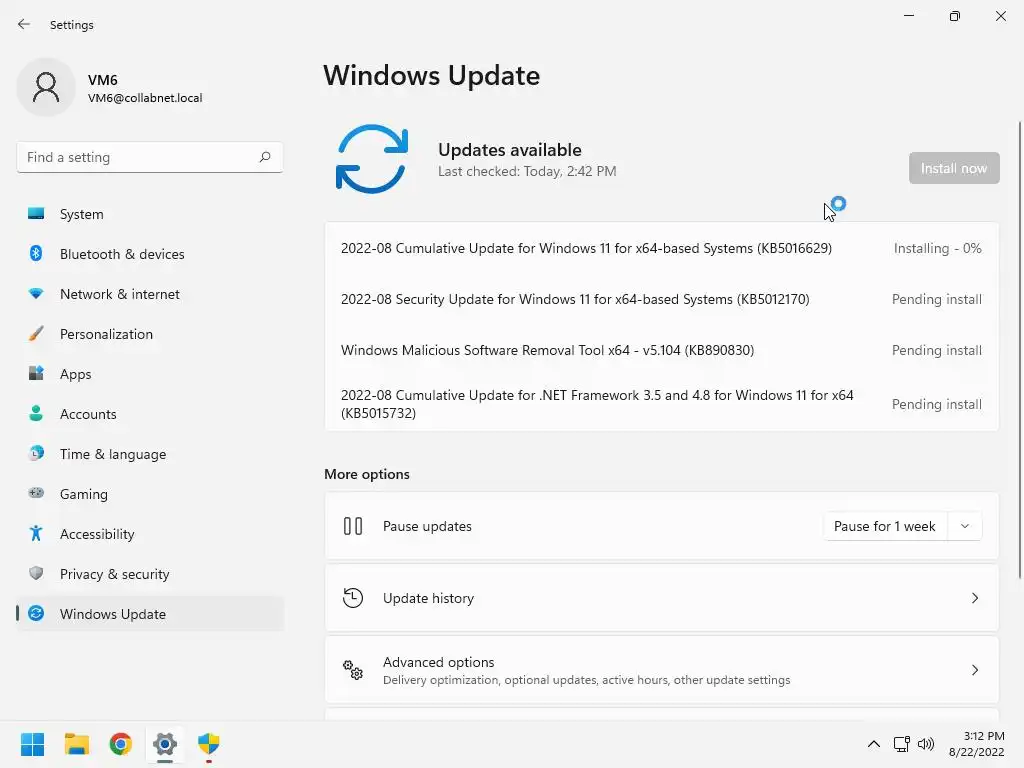Click Malicious Software Removal Tool entry
Viewport: 1024px width, 768px height.
tap(662, 350)
